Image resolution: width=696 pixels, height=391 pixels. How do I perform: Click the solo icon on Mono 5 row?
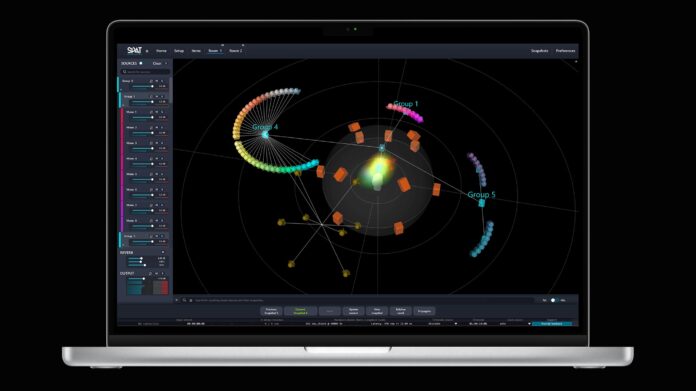pos(162,174)
